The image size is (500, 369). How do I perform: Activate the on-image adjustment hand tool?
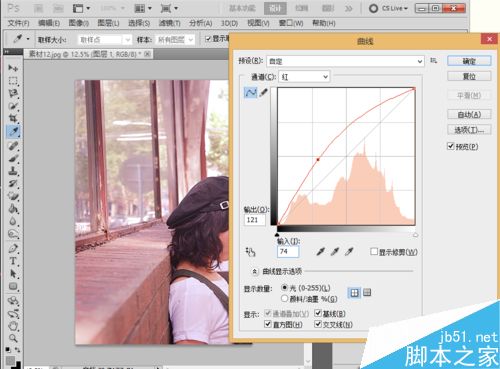(x=250, y=252)
